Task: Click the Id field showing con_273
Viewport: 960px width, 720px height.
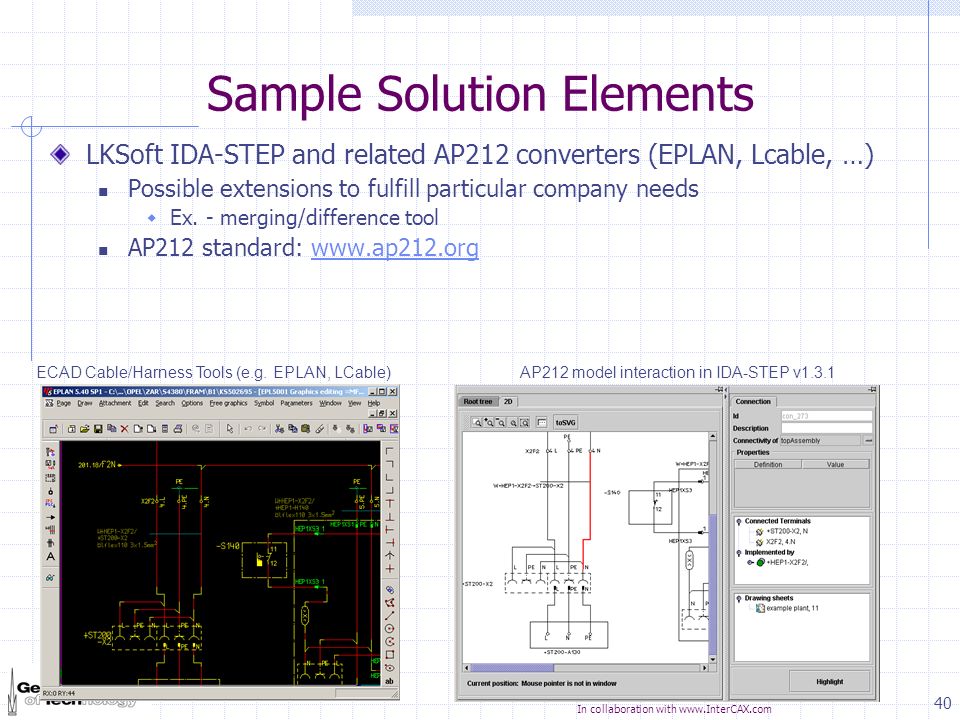Action: point(827,416)
